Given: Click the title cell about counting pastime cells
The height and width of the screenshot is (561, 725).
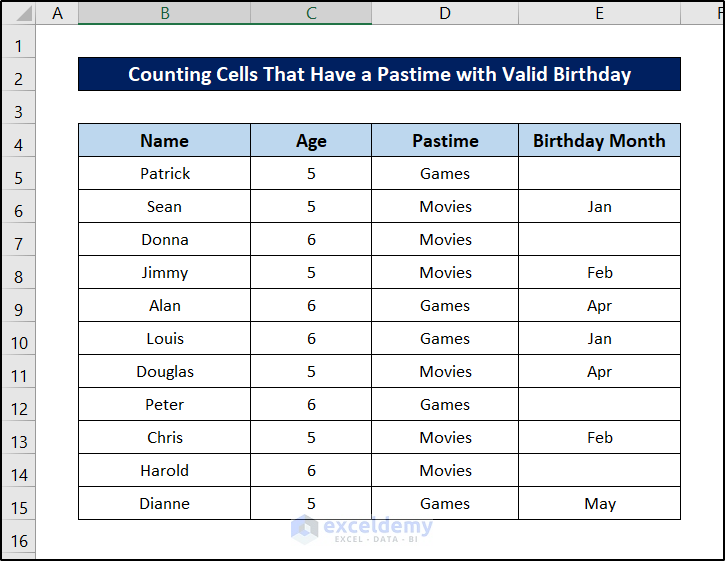Looking at the screenshot, I should 379,75.
